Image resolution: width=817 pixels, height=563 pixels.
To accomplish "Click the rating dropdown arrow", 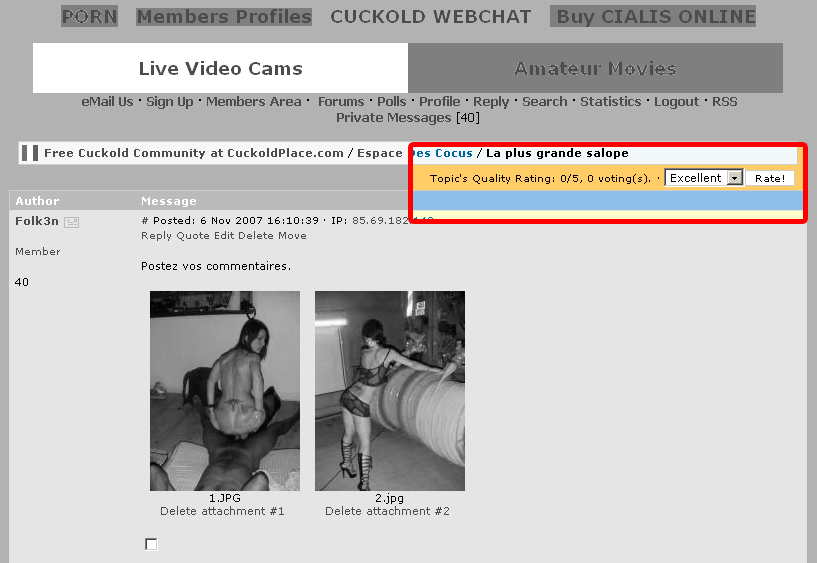I will pos(735,178).
